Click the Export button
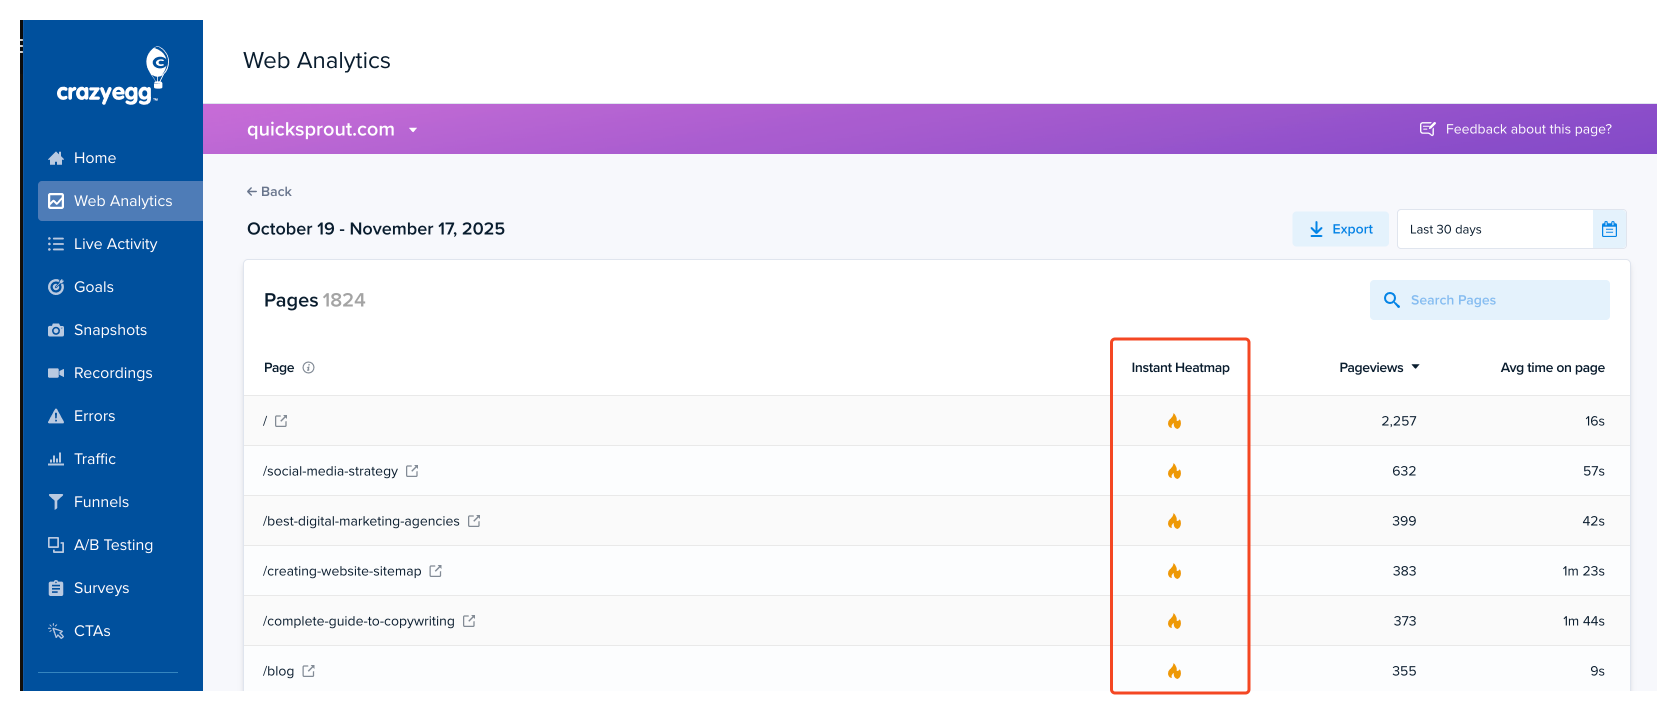The image size is (1677, 713). pos(1340,229)
